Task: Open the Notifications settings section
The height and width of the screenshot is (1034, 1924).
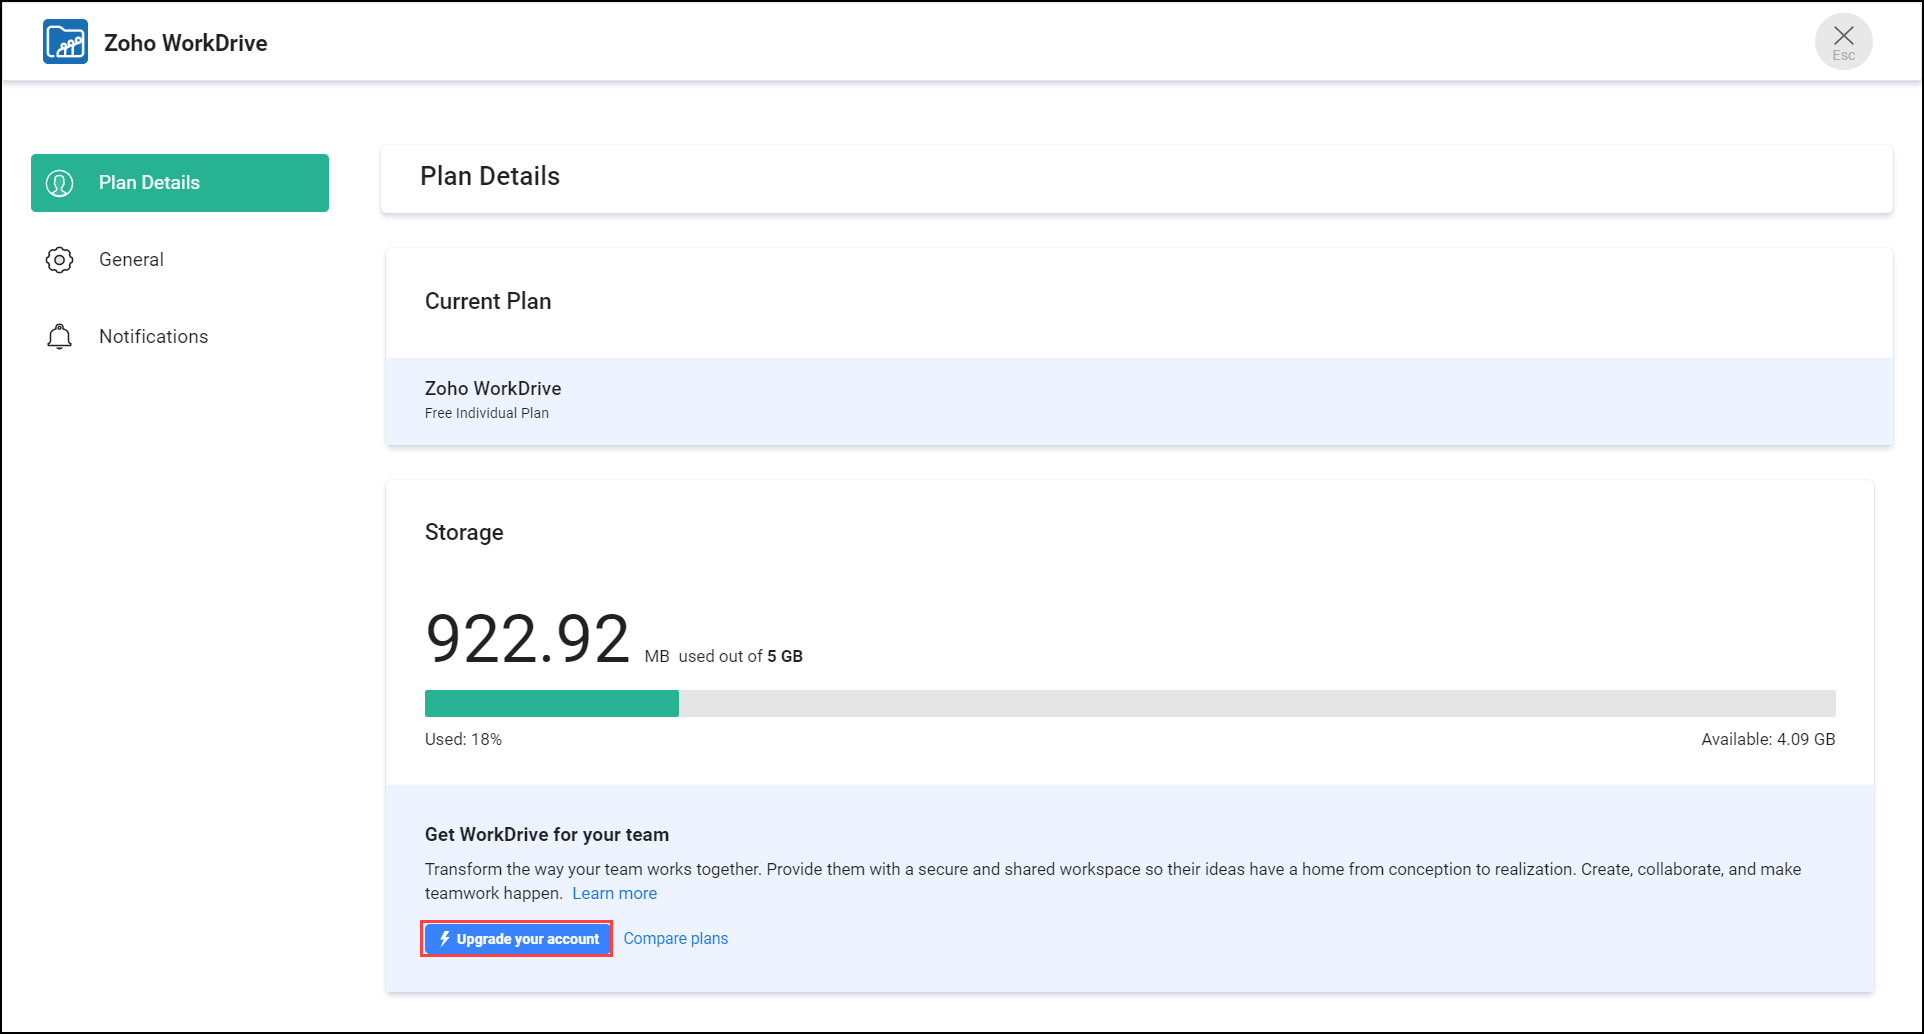Action: tap(180, 337)
